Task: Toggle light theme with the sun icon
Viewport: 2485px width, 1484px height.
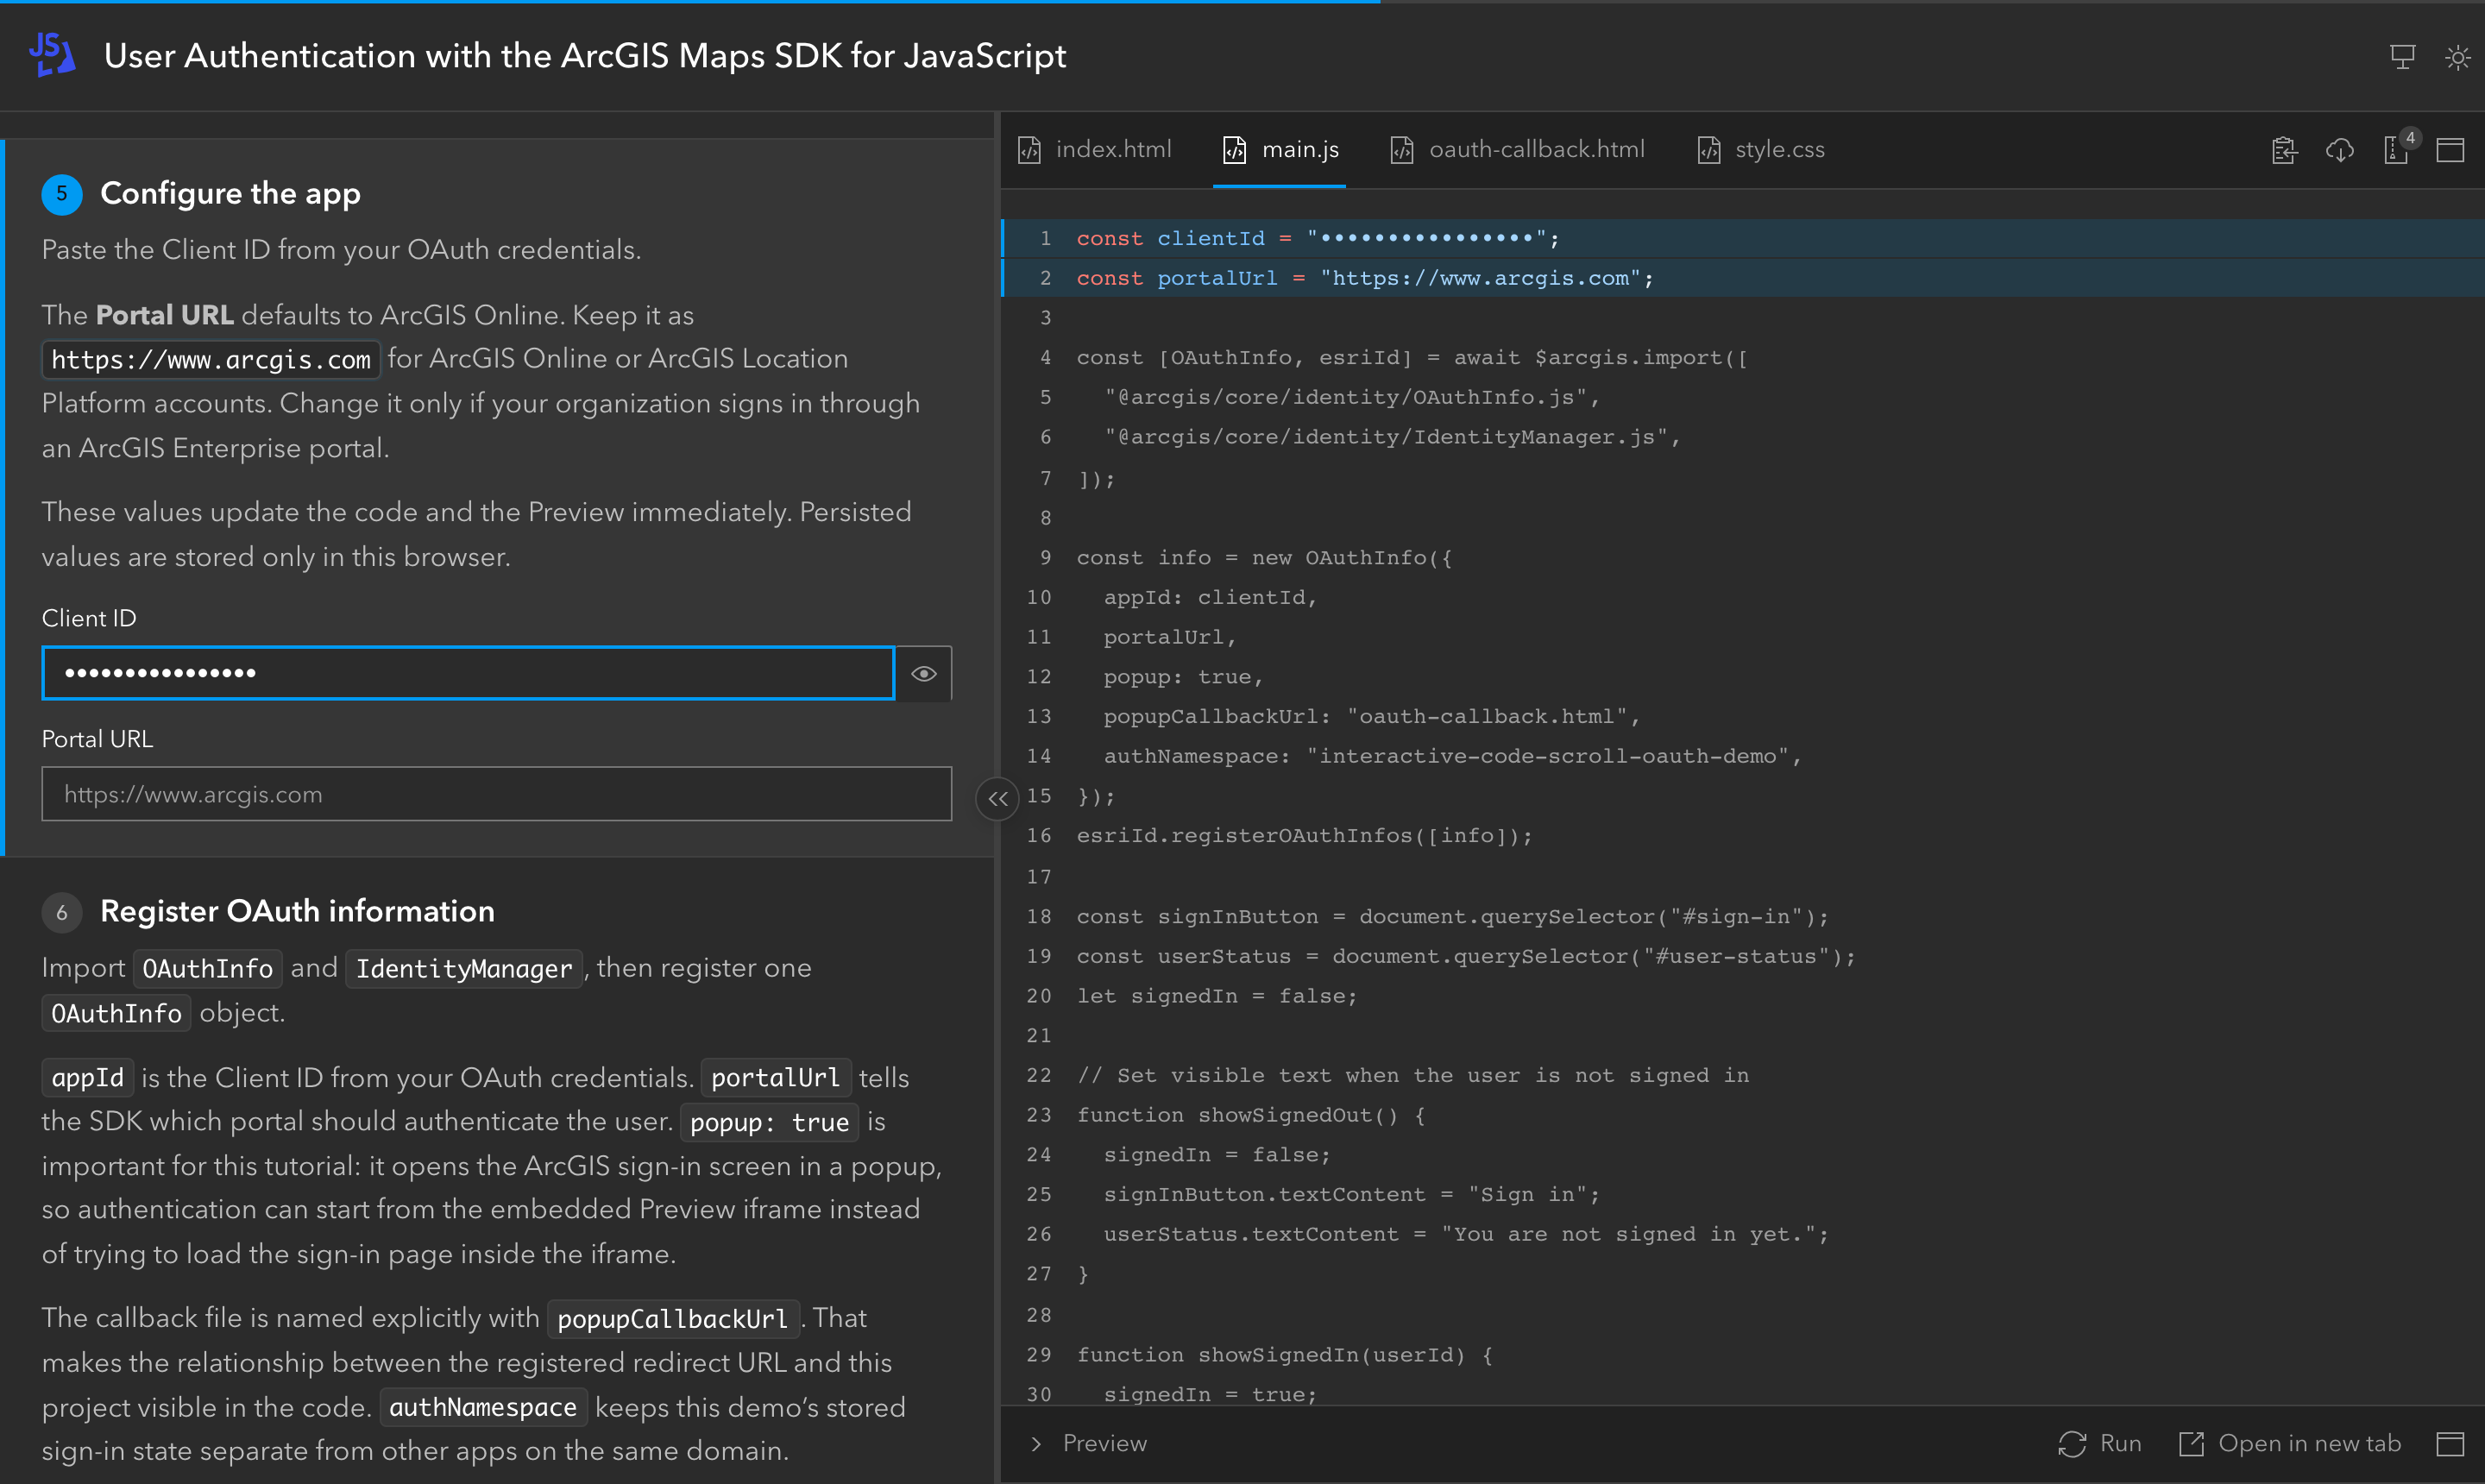Action: [x=2457, y=57]
